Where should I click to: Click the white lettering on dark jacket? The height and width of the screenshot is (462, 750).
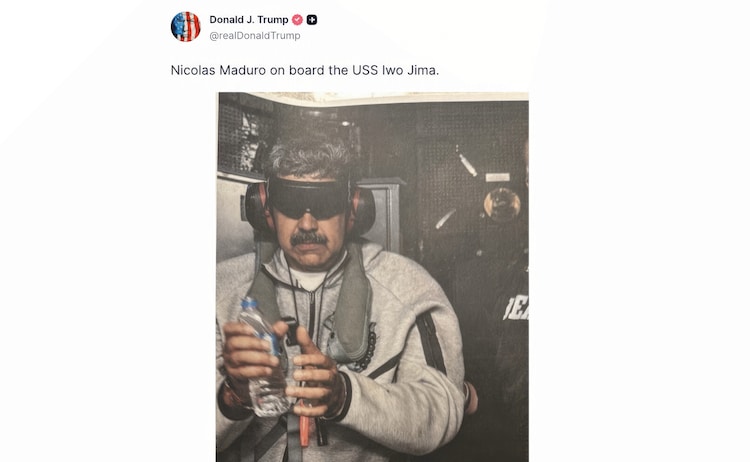pyautogui.click(x=516, y=309)
